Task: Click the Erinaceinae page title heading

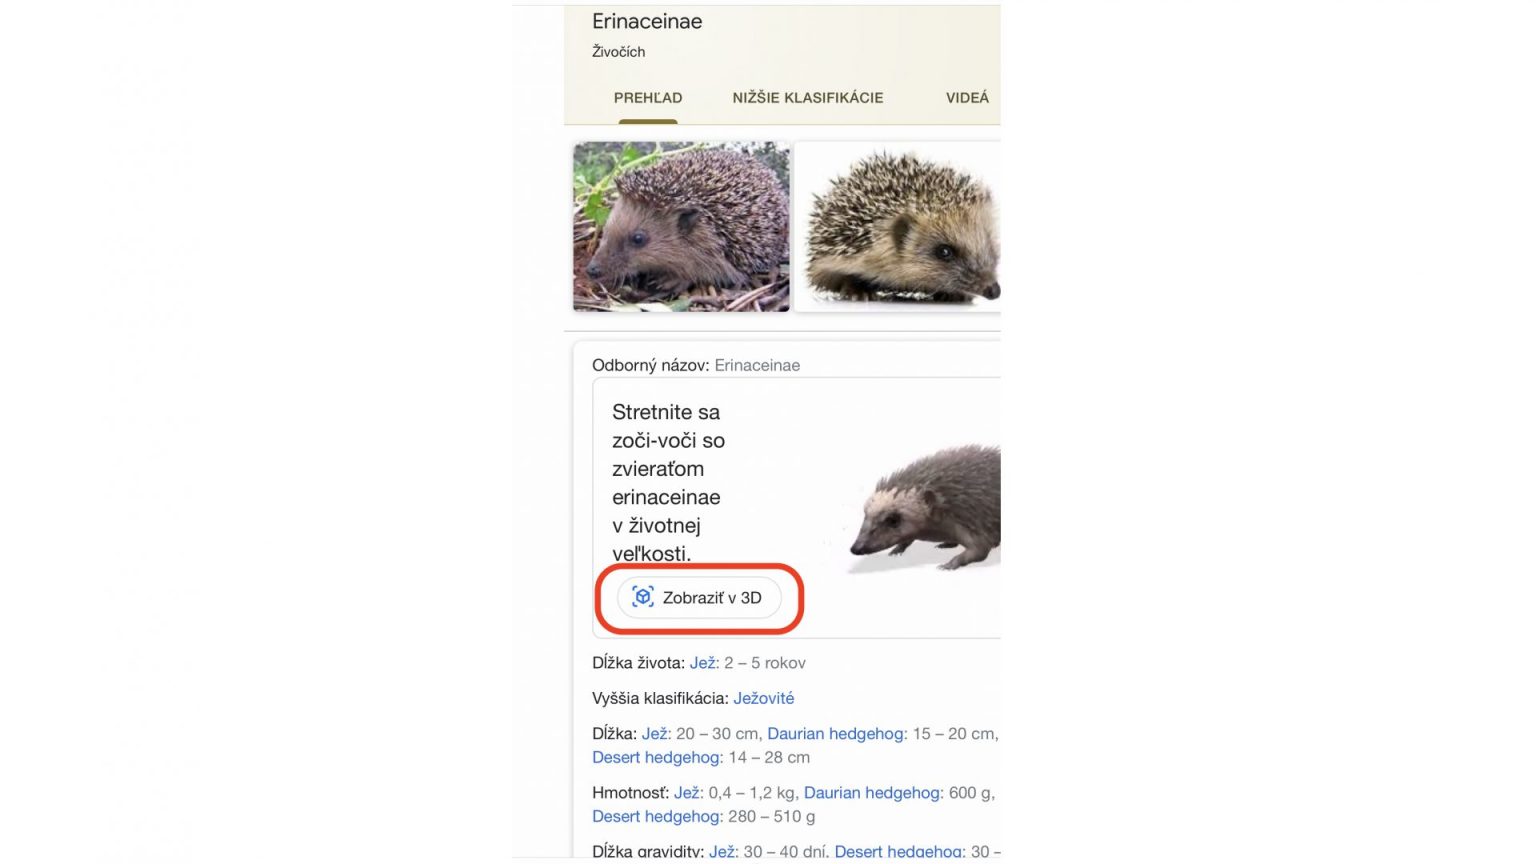Action: [x=647, y=21]
